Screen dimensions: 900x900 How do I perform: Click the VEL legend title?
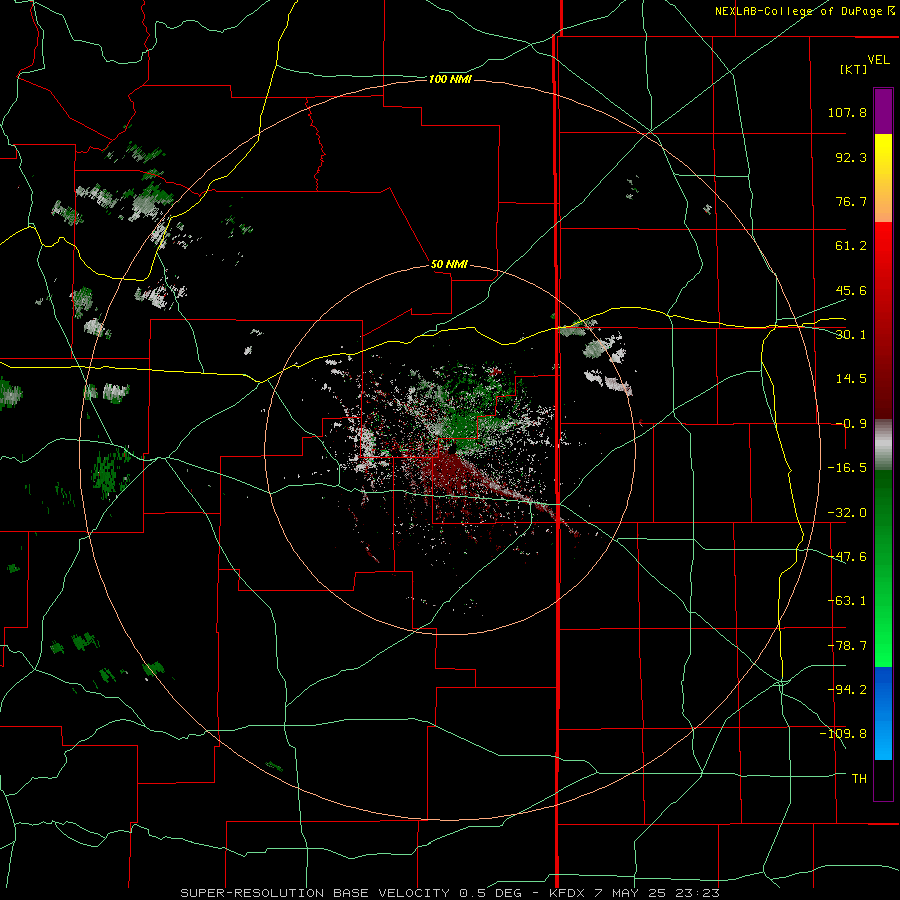coord(878,60)
